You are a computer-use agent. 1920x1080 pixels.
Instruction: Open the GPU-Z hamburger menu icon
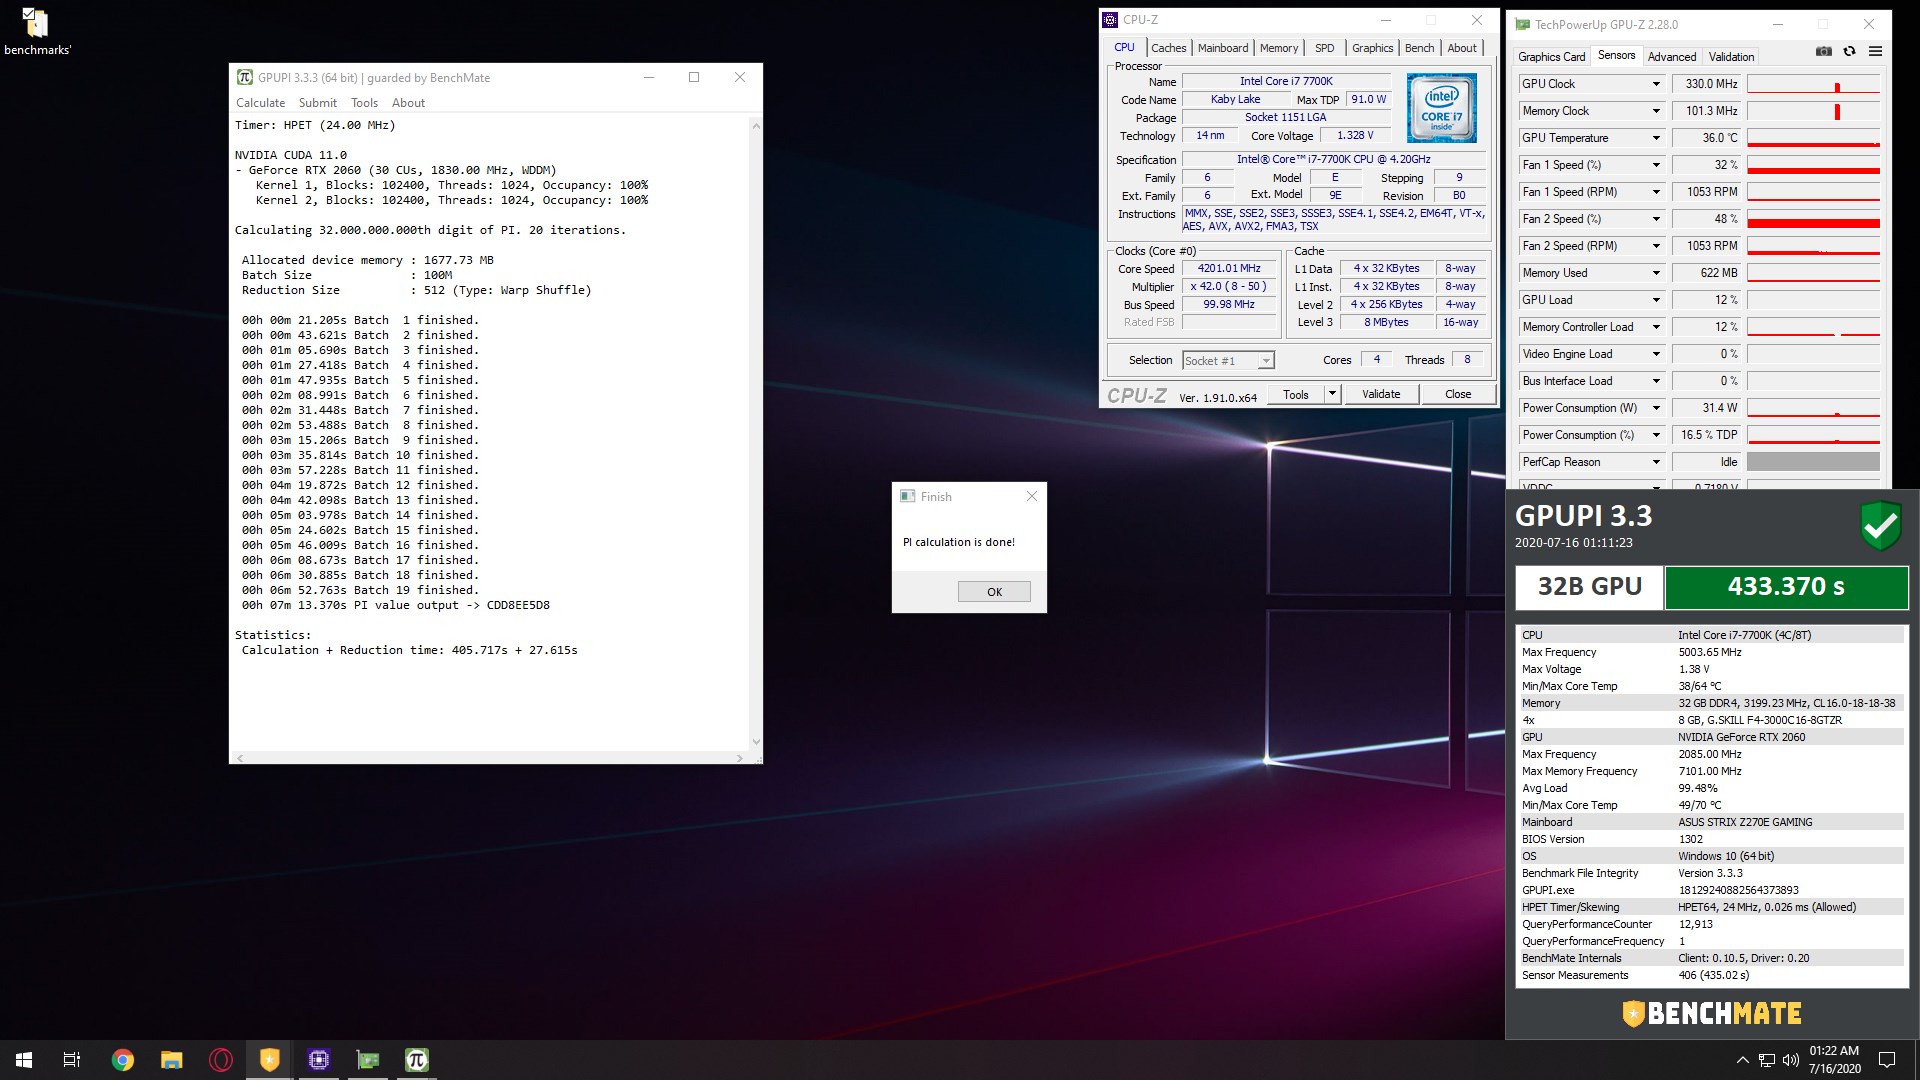point(1875,52)
